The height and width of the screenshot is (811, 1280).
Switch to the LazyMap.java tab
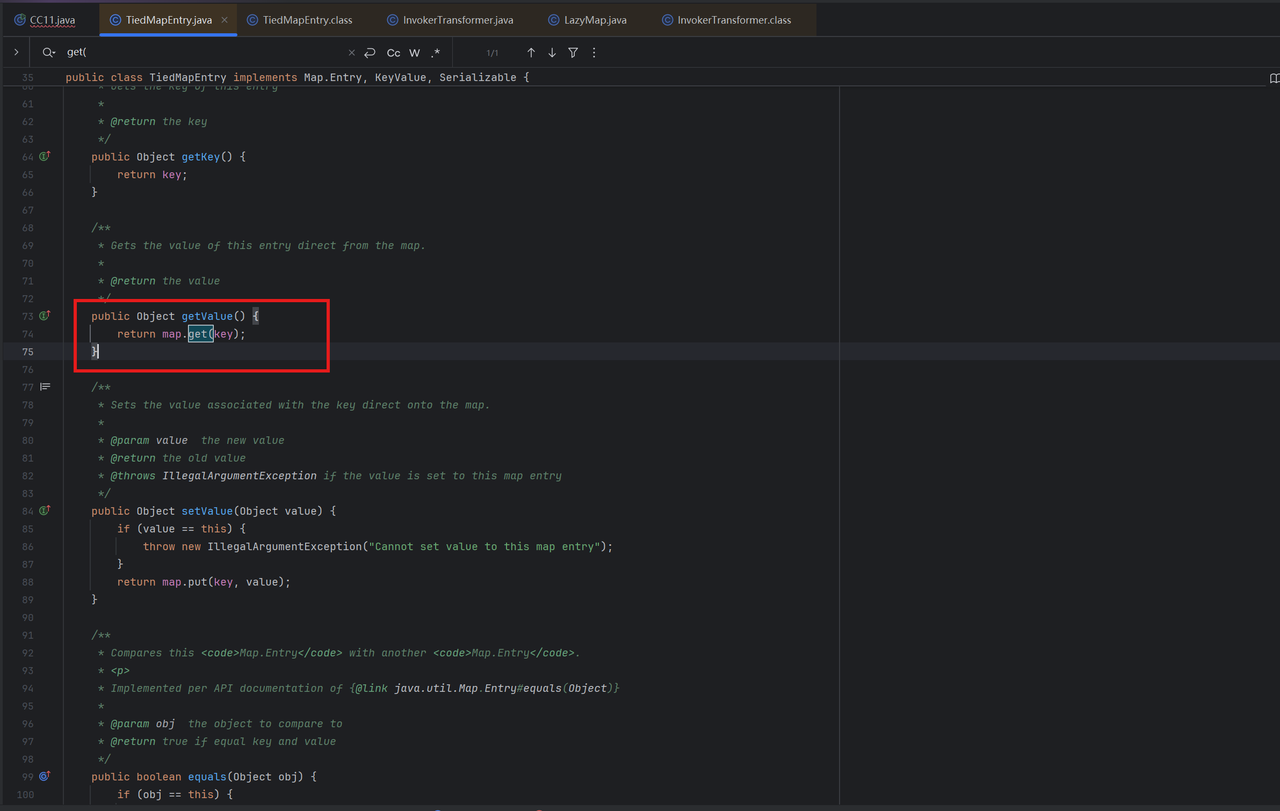click(x=594, y=20)
